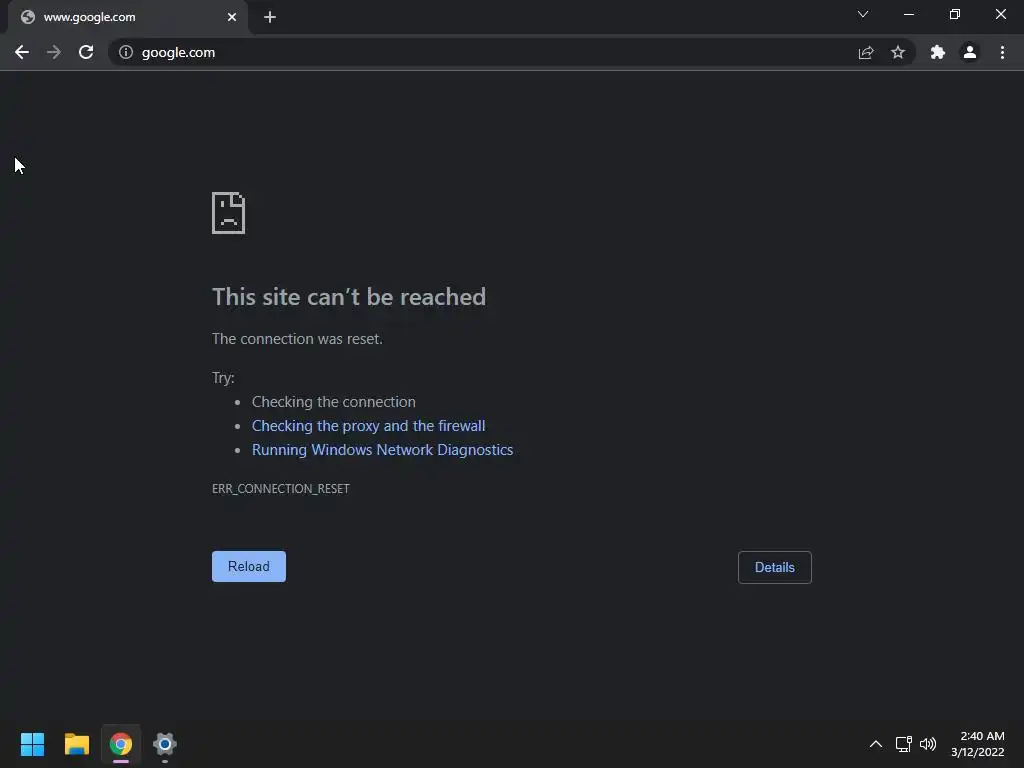Select the www.google.com tab
The width and height of the screenshot is (1024, 768).
pyautogui.click(x=127, y=17)
